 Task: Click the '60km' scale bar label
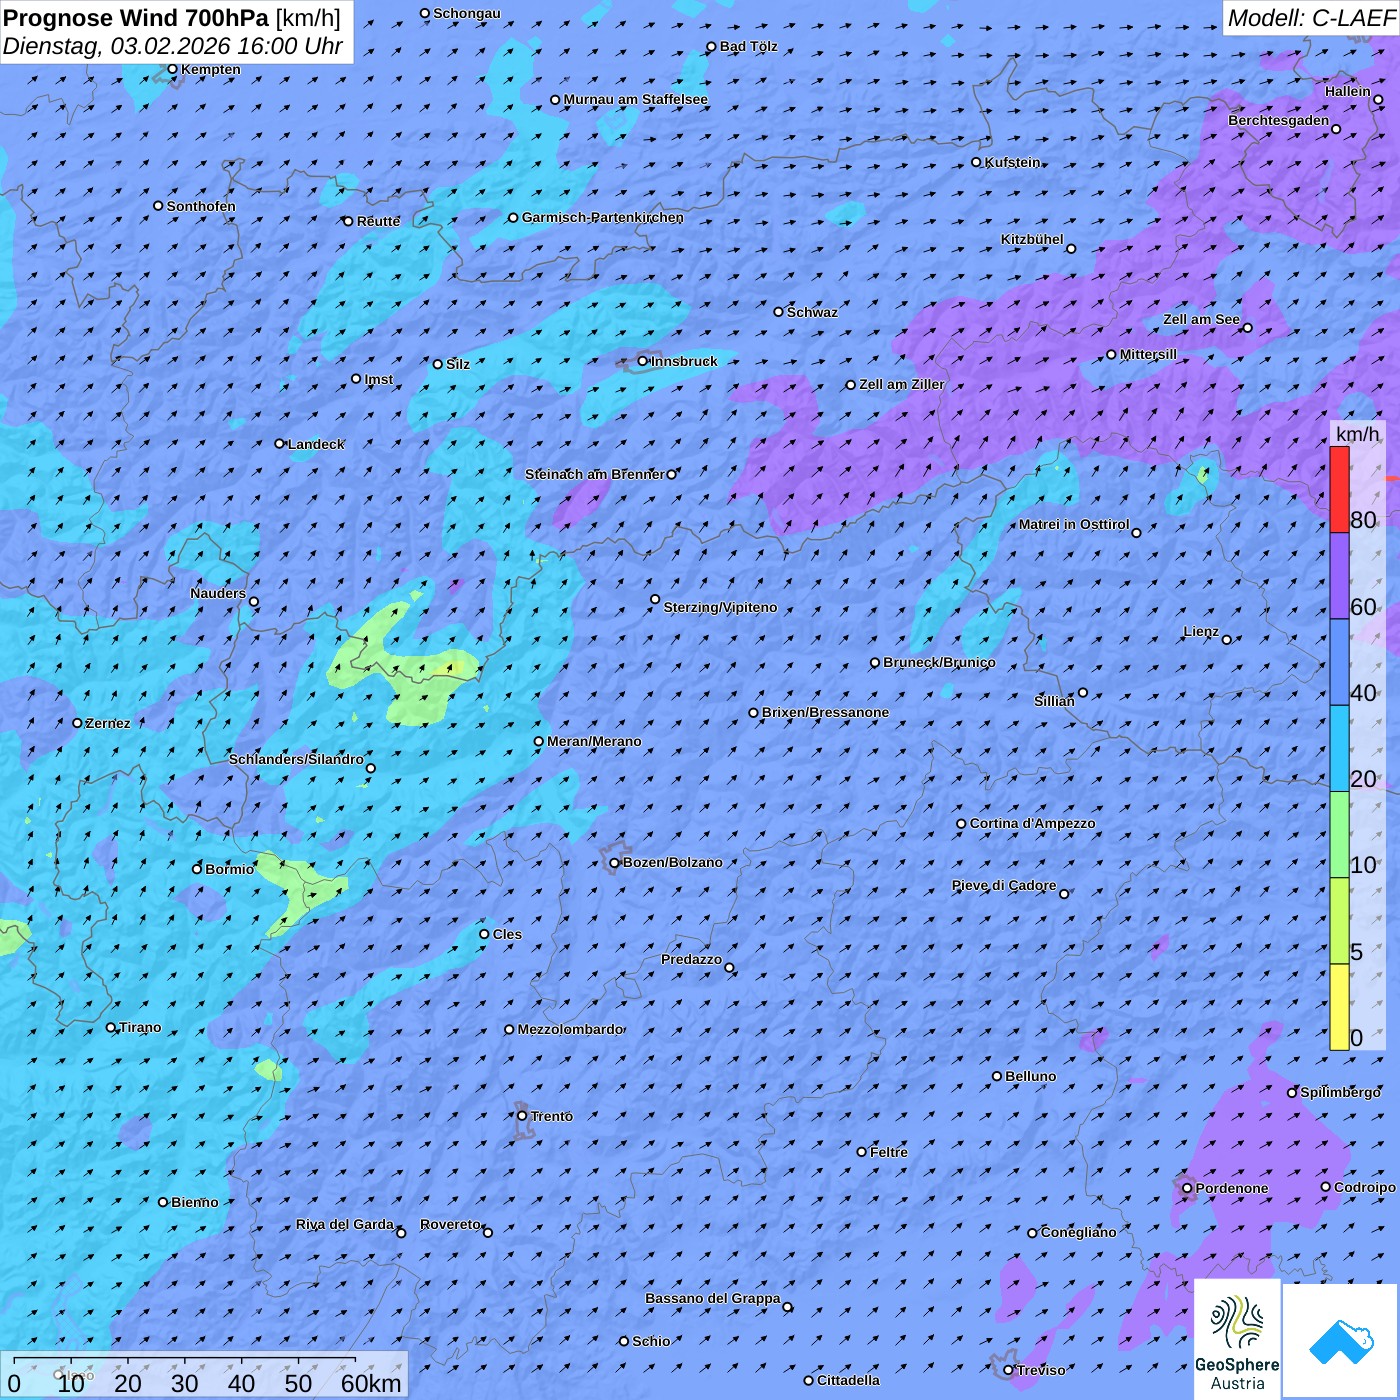[x=371, y=1383]
